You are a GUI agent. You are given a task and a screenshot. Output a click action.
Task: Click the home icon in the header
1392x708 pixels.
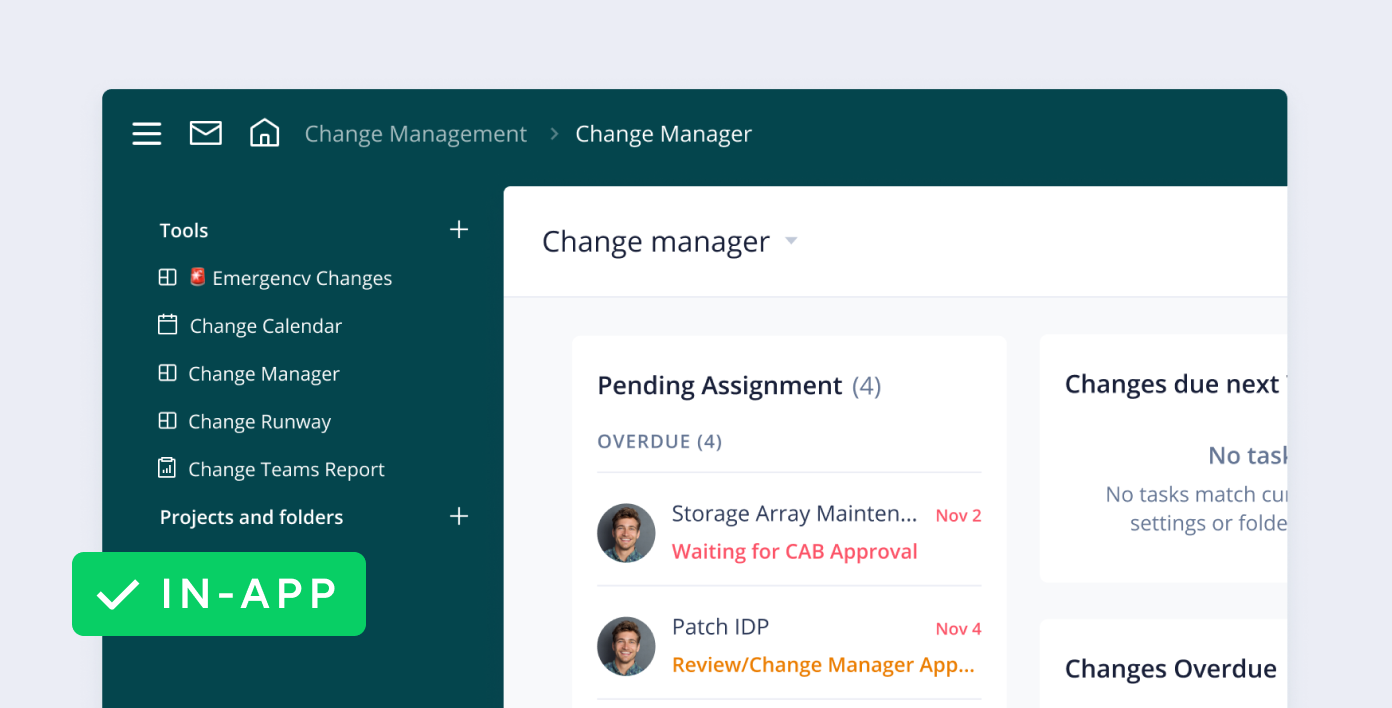(264, 132)
